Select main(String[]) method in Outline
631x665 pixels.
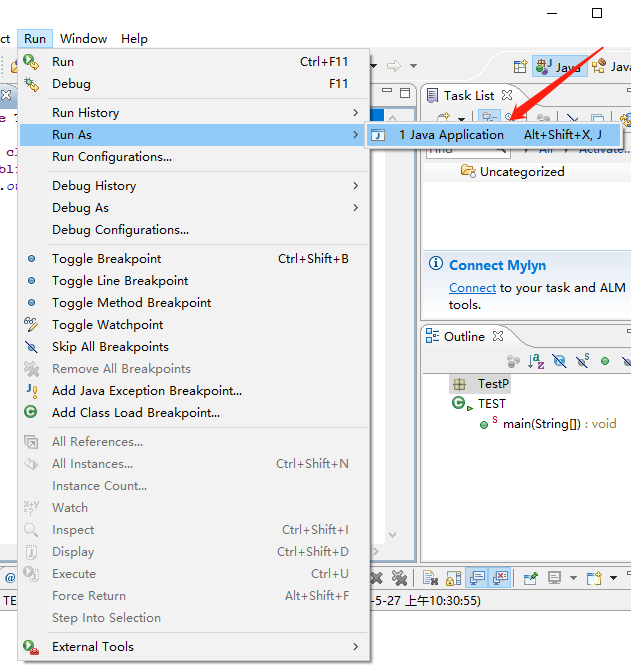(546, 424)
